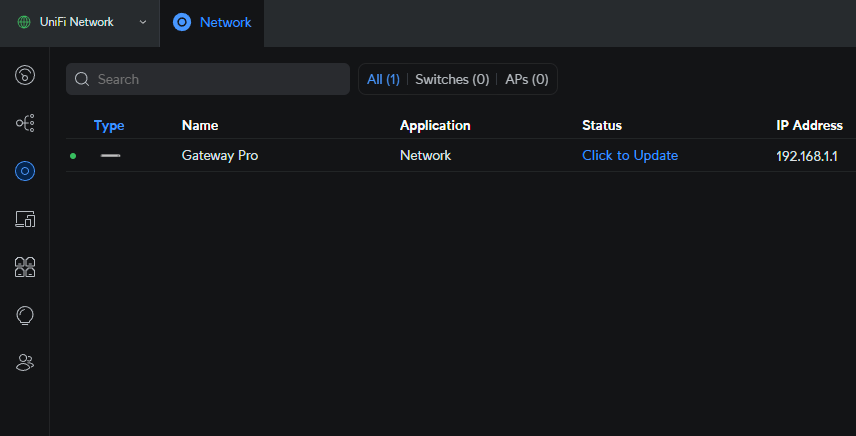Image resolution: width=856 pixels, height=436 pixels.
Task: Open the Client Devices sidebar icon
Action: [25, 219]
